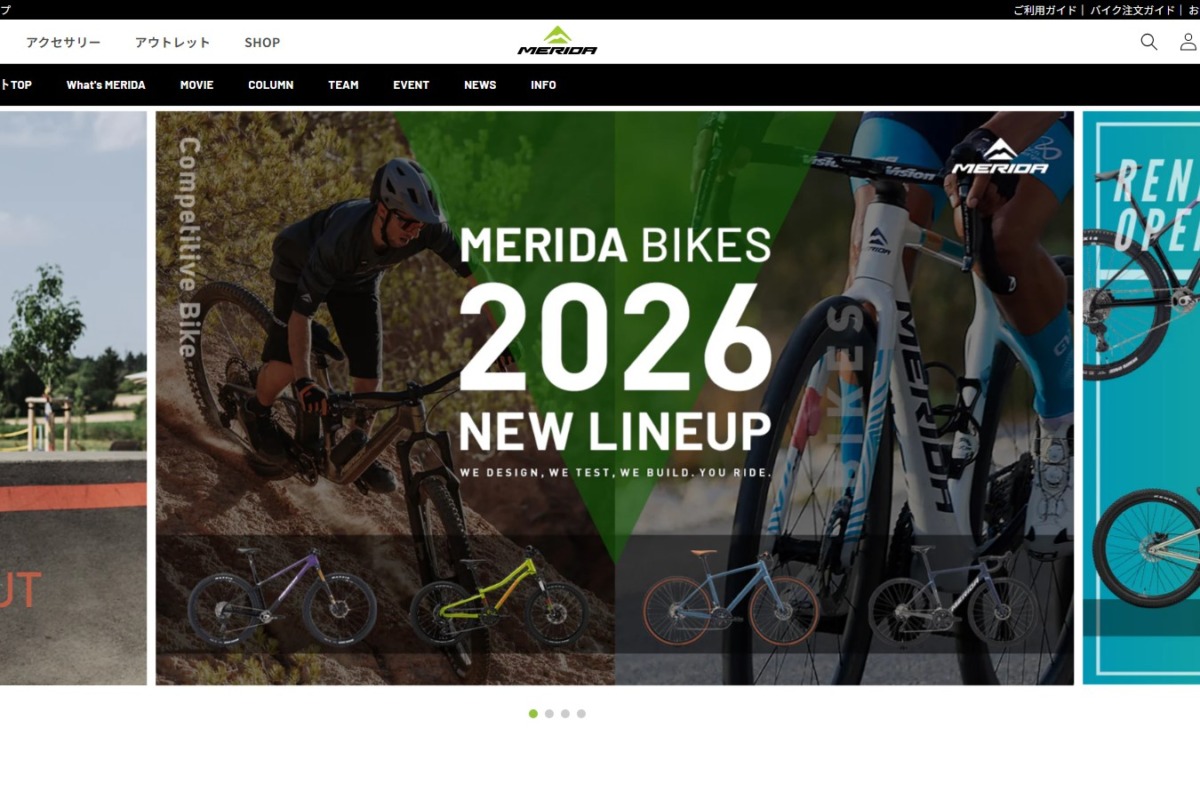This screenshot has height=800, width=1200.
Task: Select the fourth carousel dot
Action: coord(581,714)
